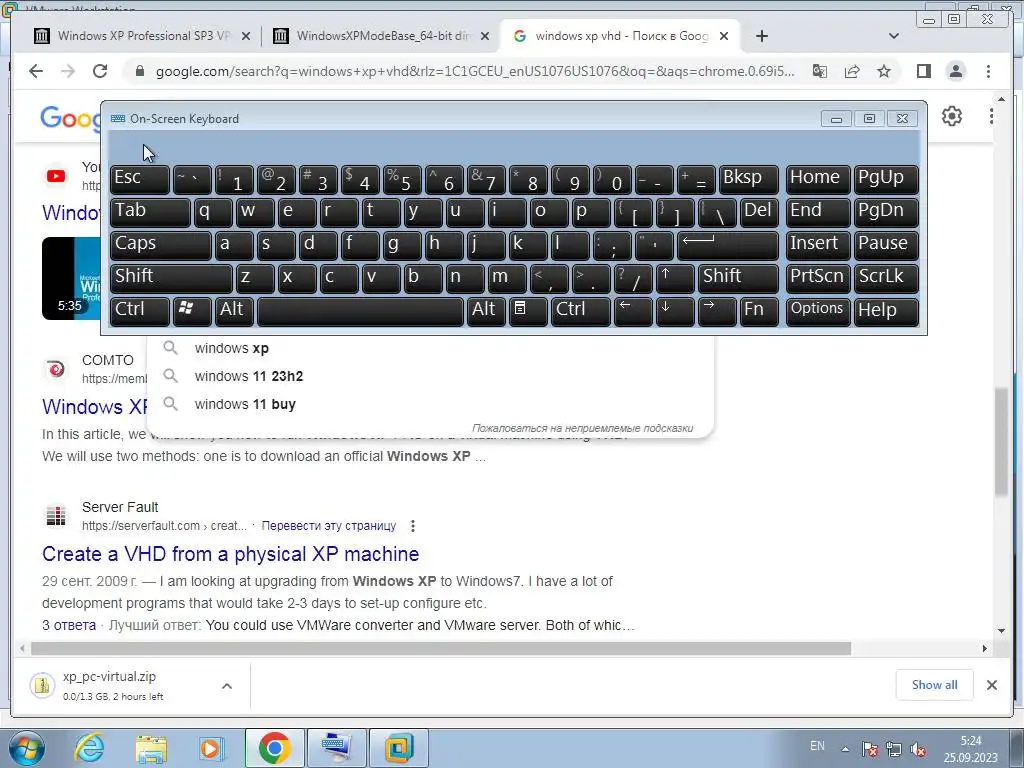Click the page's vertical scrollbar thumb
Screen dimensions: 1024x768
pyautogui.click(x=1002, y=441)
